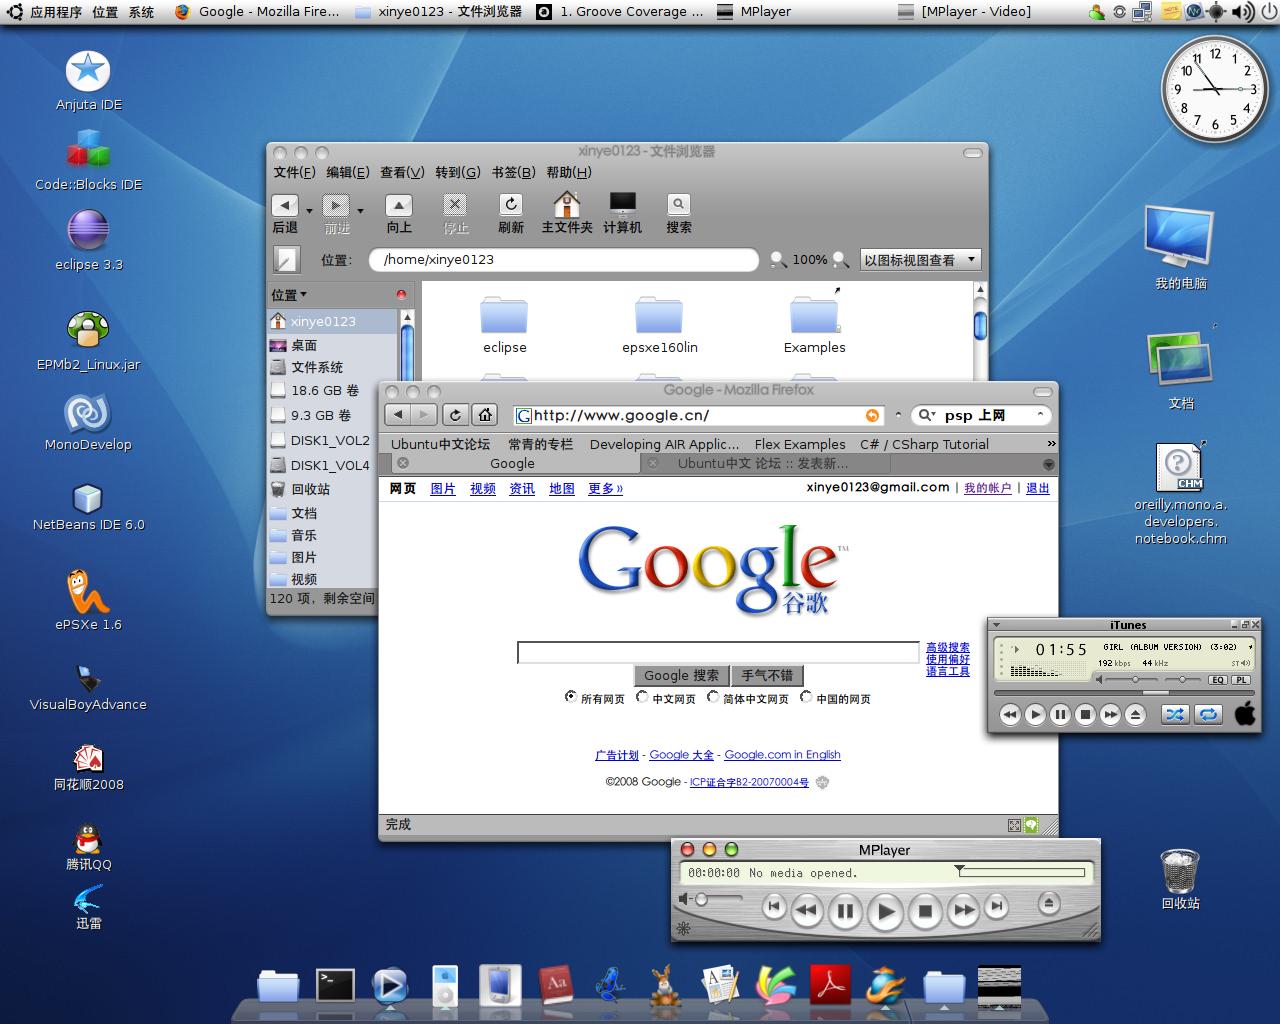Screen dimensions: 1280x1024
Task: Toggle shuffle in the iTunes player
Action: click(1174, 714)
